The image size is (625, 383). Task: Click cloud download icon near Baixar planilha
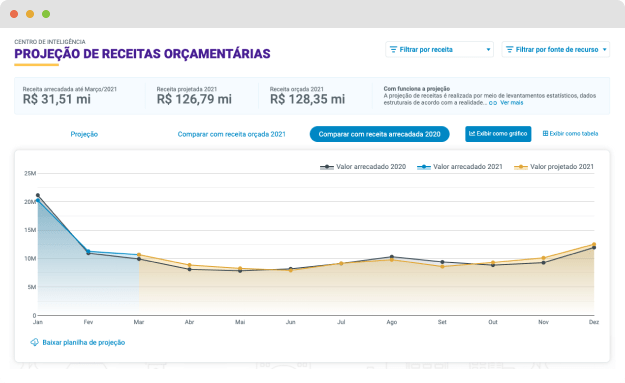pos(35,342)
